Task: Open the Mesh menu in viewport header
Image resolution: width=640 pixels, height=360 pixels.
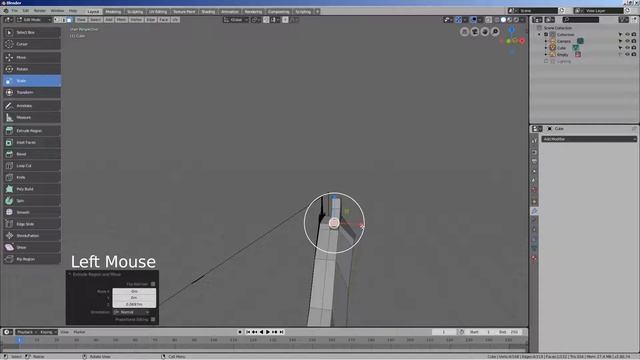Action: click(x=121, y=20)
